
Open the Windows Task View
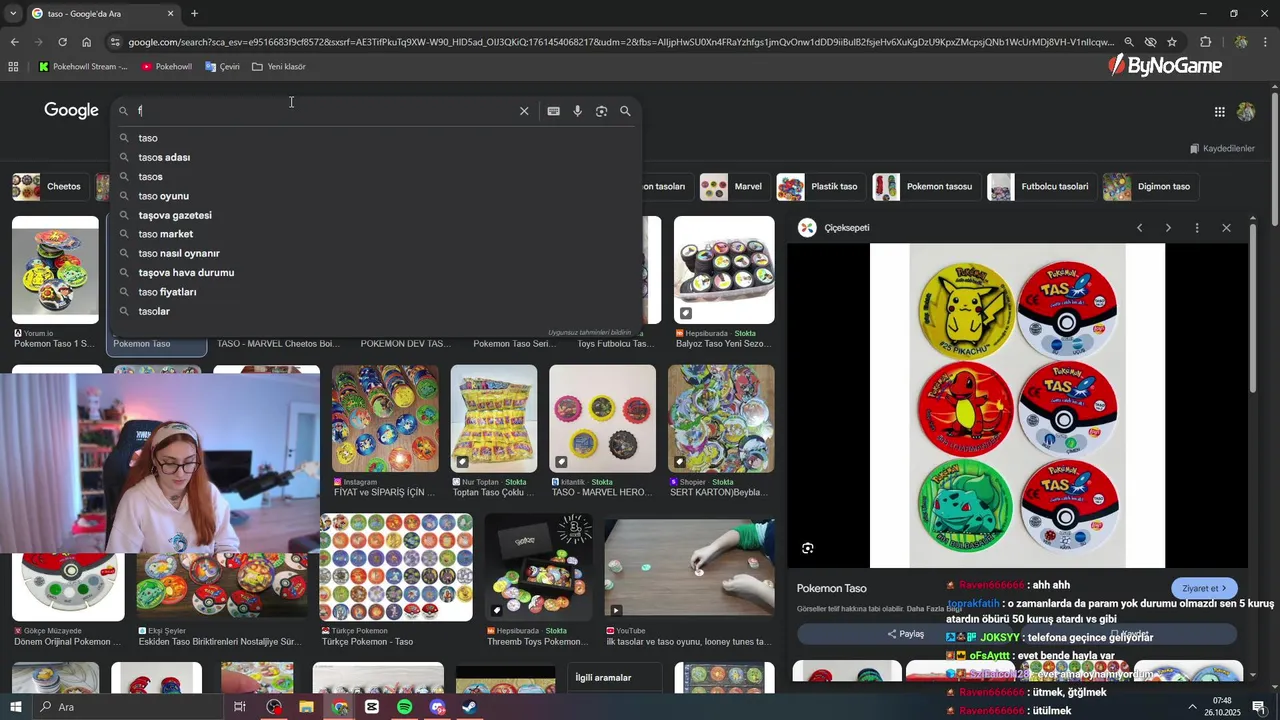click(240, 707)
